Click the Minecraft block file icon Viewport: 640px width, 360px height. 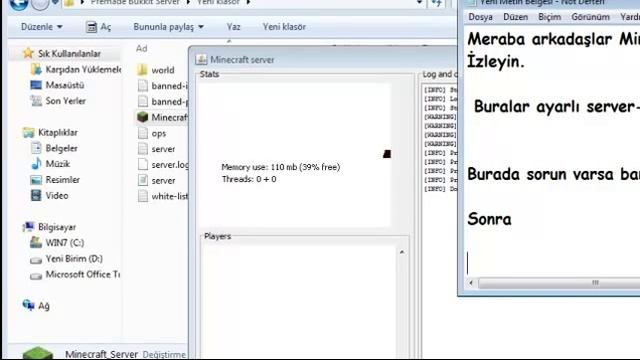(142, 117)
